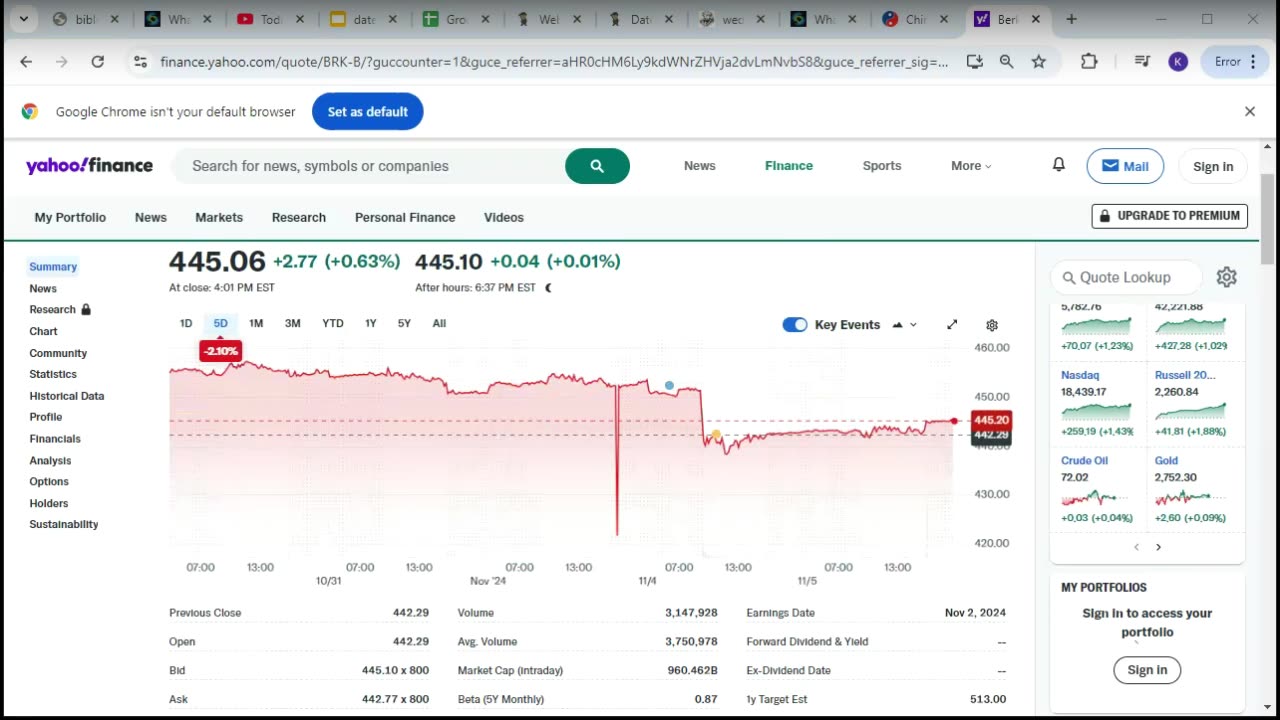Open Historical Data in left sidebar
The image size is (1280, 720).
67,396
